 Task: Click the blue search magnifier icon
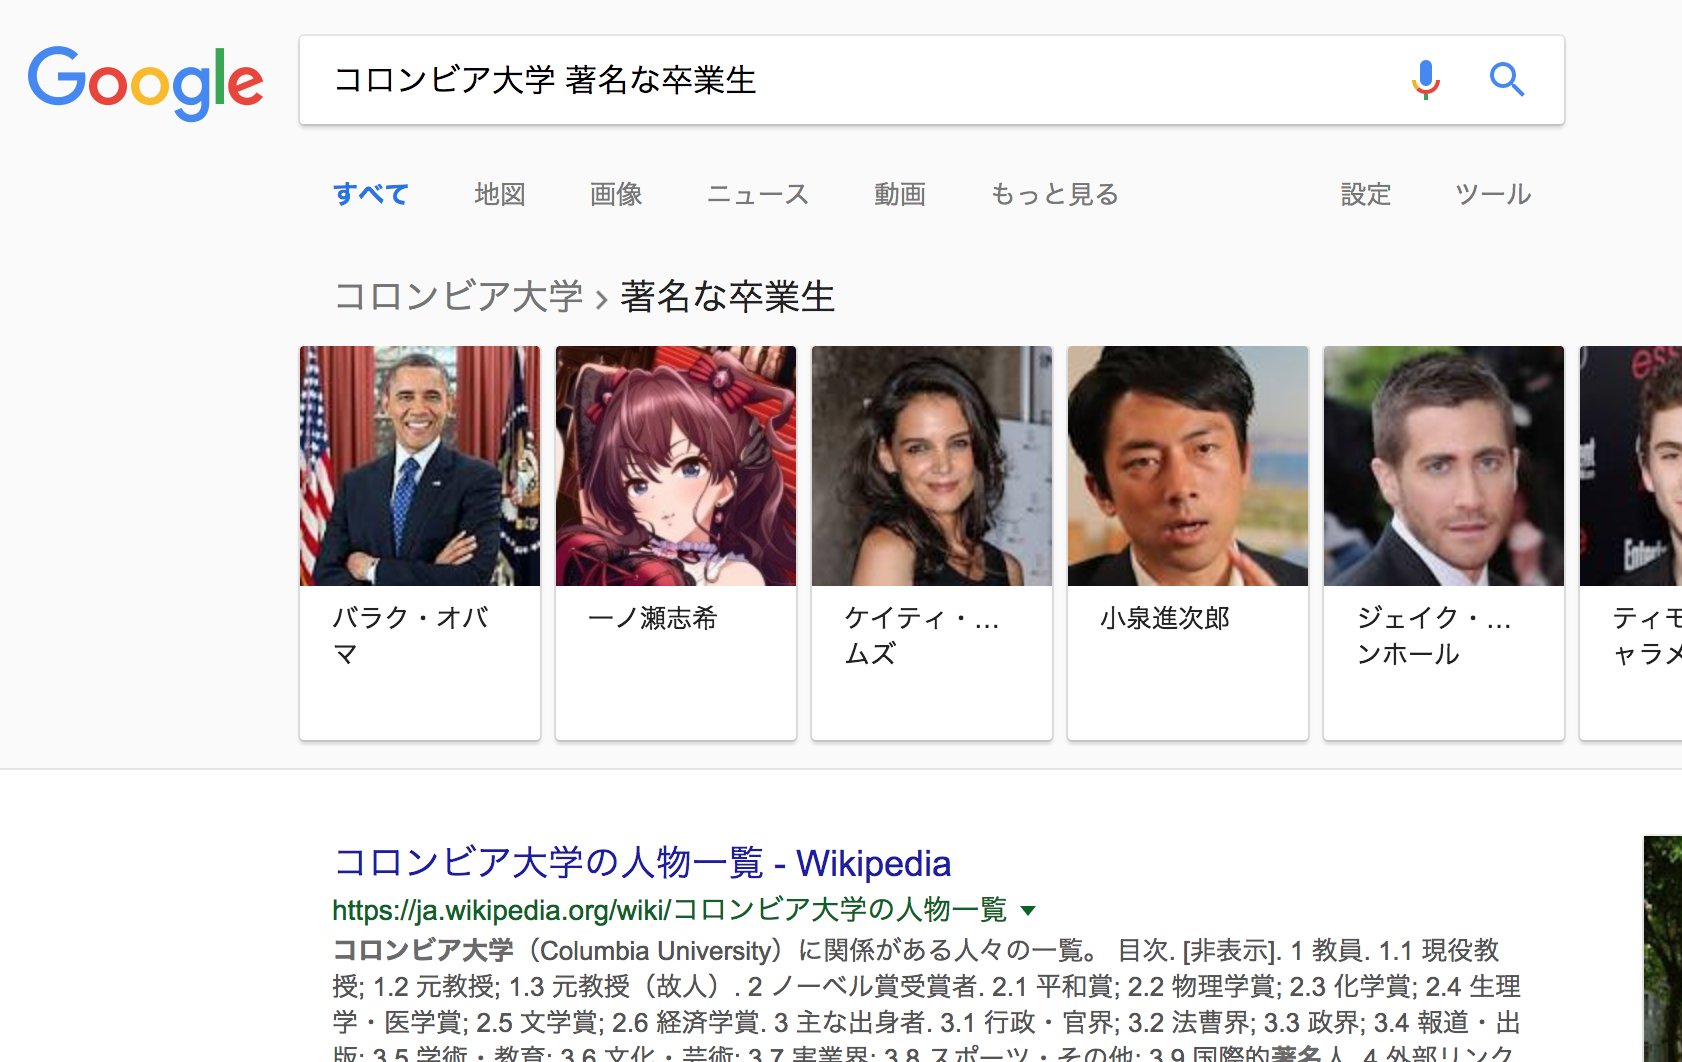pos(1506,79)
